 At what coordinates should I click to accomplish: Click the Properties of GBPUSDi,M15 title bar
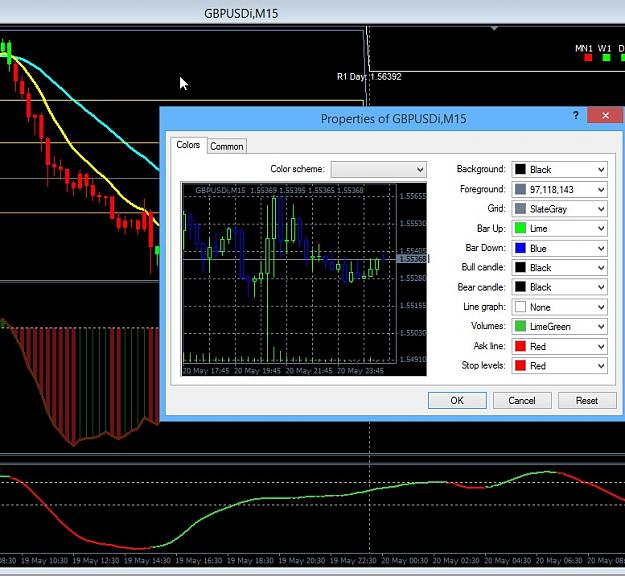point(393,119)
